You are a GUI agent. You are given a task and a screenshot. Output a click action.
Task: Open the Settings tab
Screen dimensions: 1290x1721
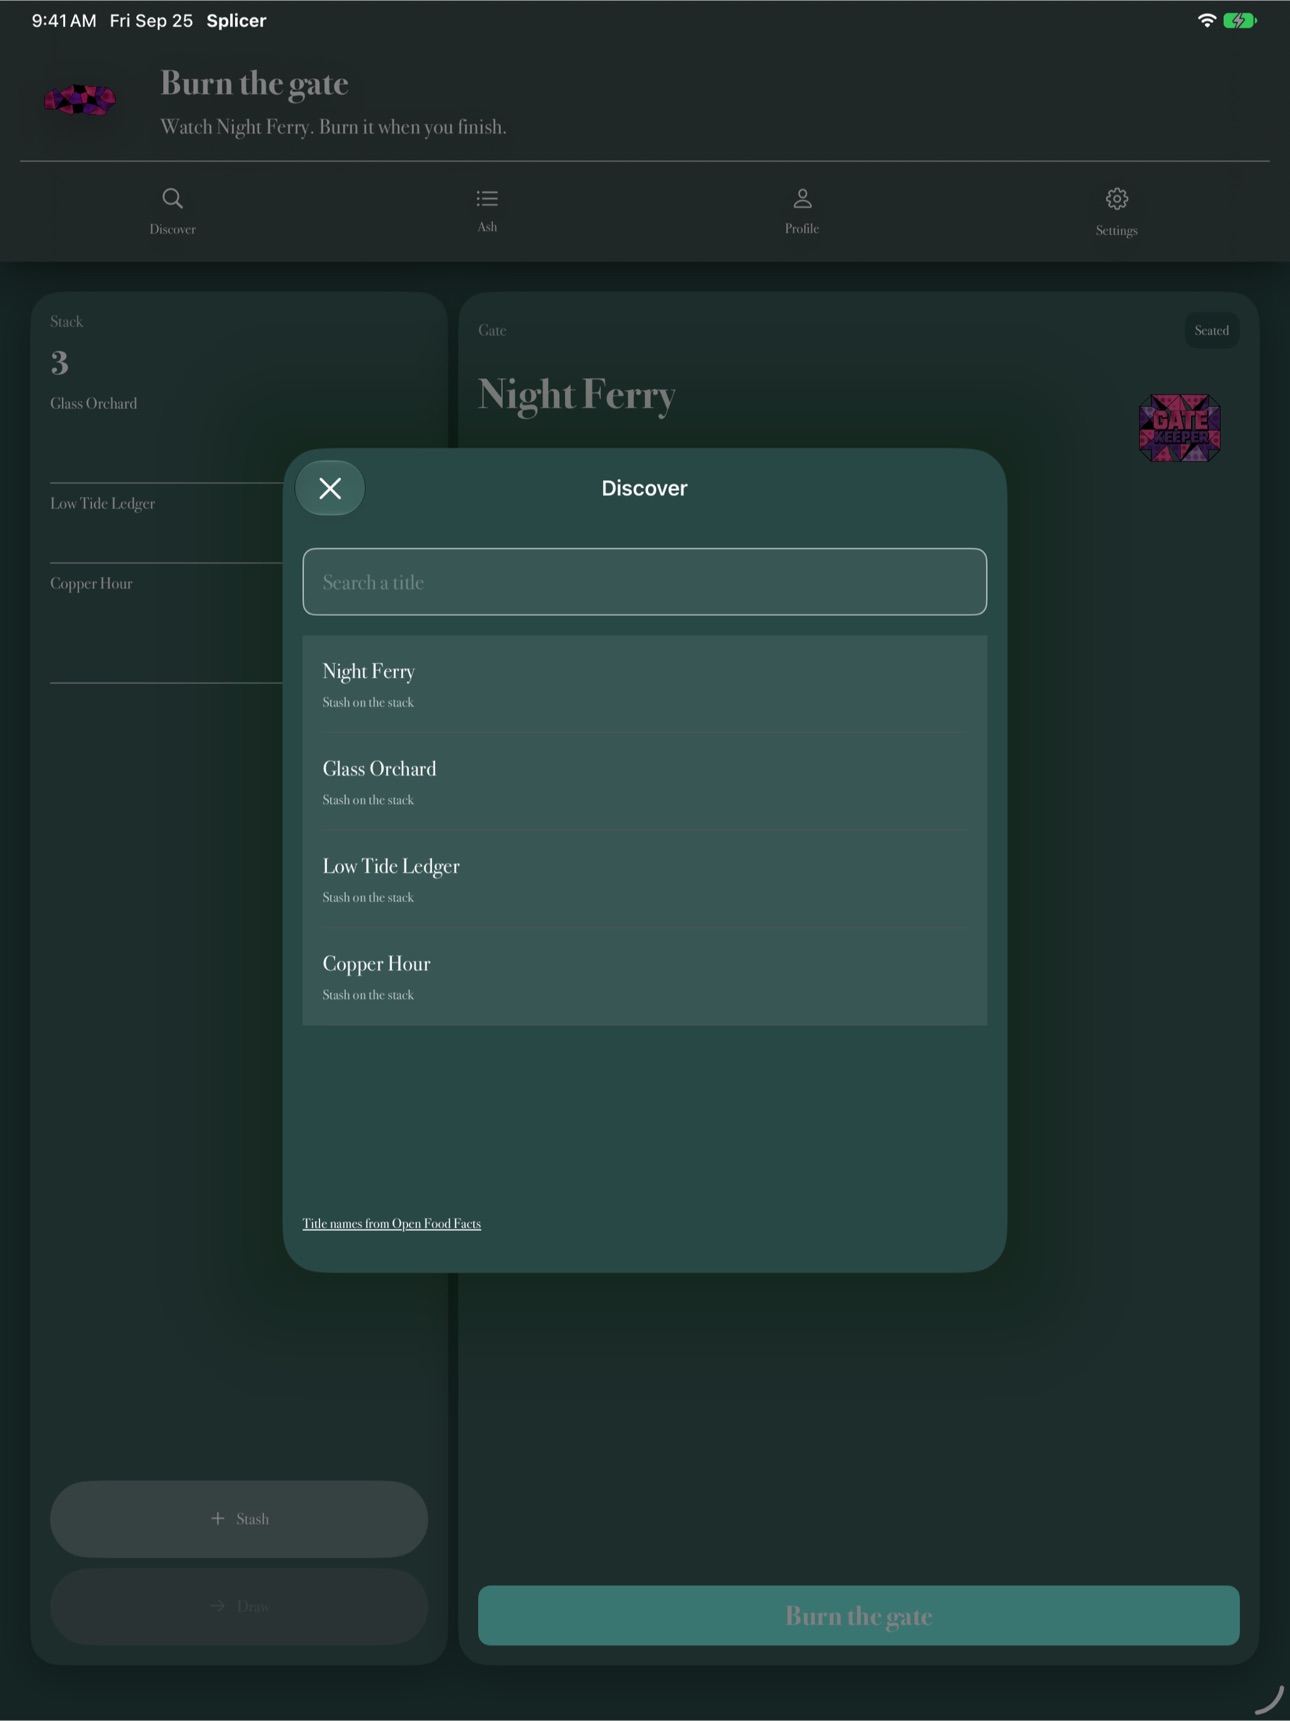(1117, 212)
